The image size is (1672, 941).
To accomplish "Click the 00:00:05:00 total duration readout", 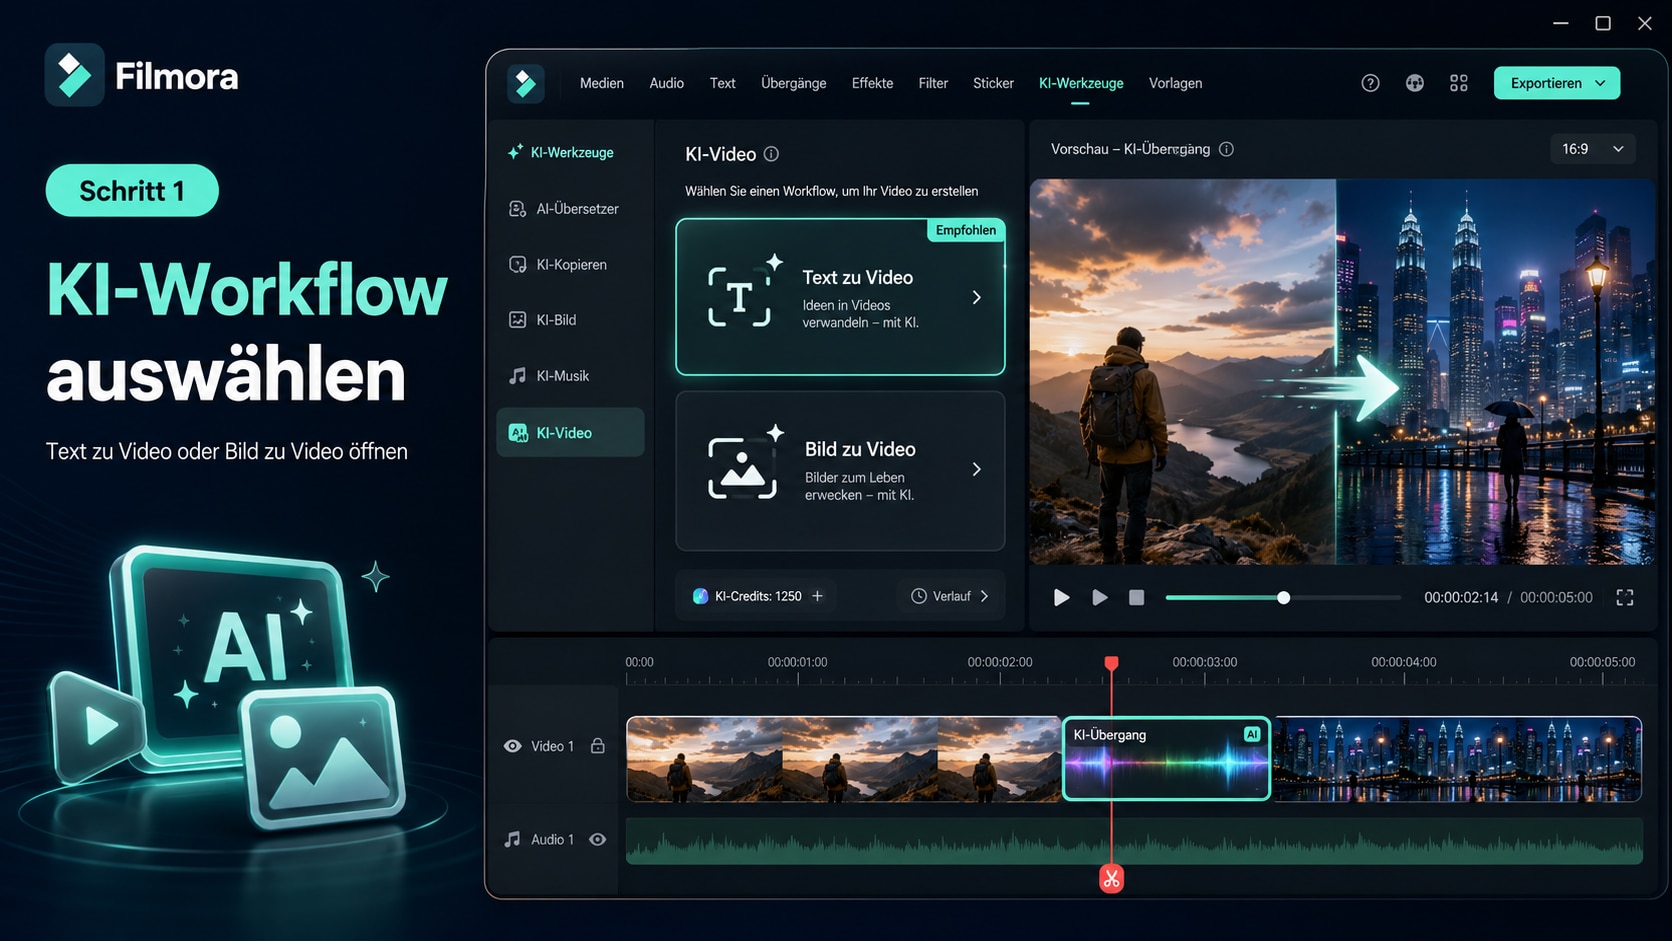I will (x=1556, y=597).
